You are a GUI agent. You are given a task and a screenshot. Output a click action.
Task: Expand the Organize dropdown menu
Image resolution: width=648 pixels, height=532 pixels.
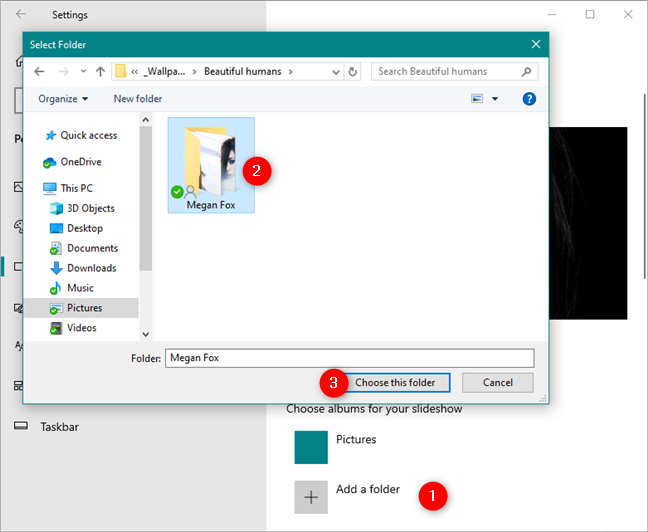pos(63,99)
